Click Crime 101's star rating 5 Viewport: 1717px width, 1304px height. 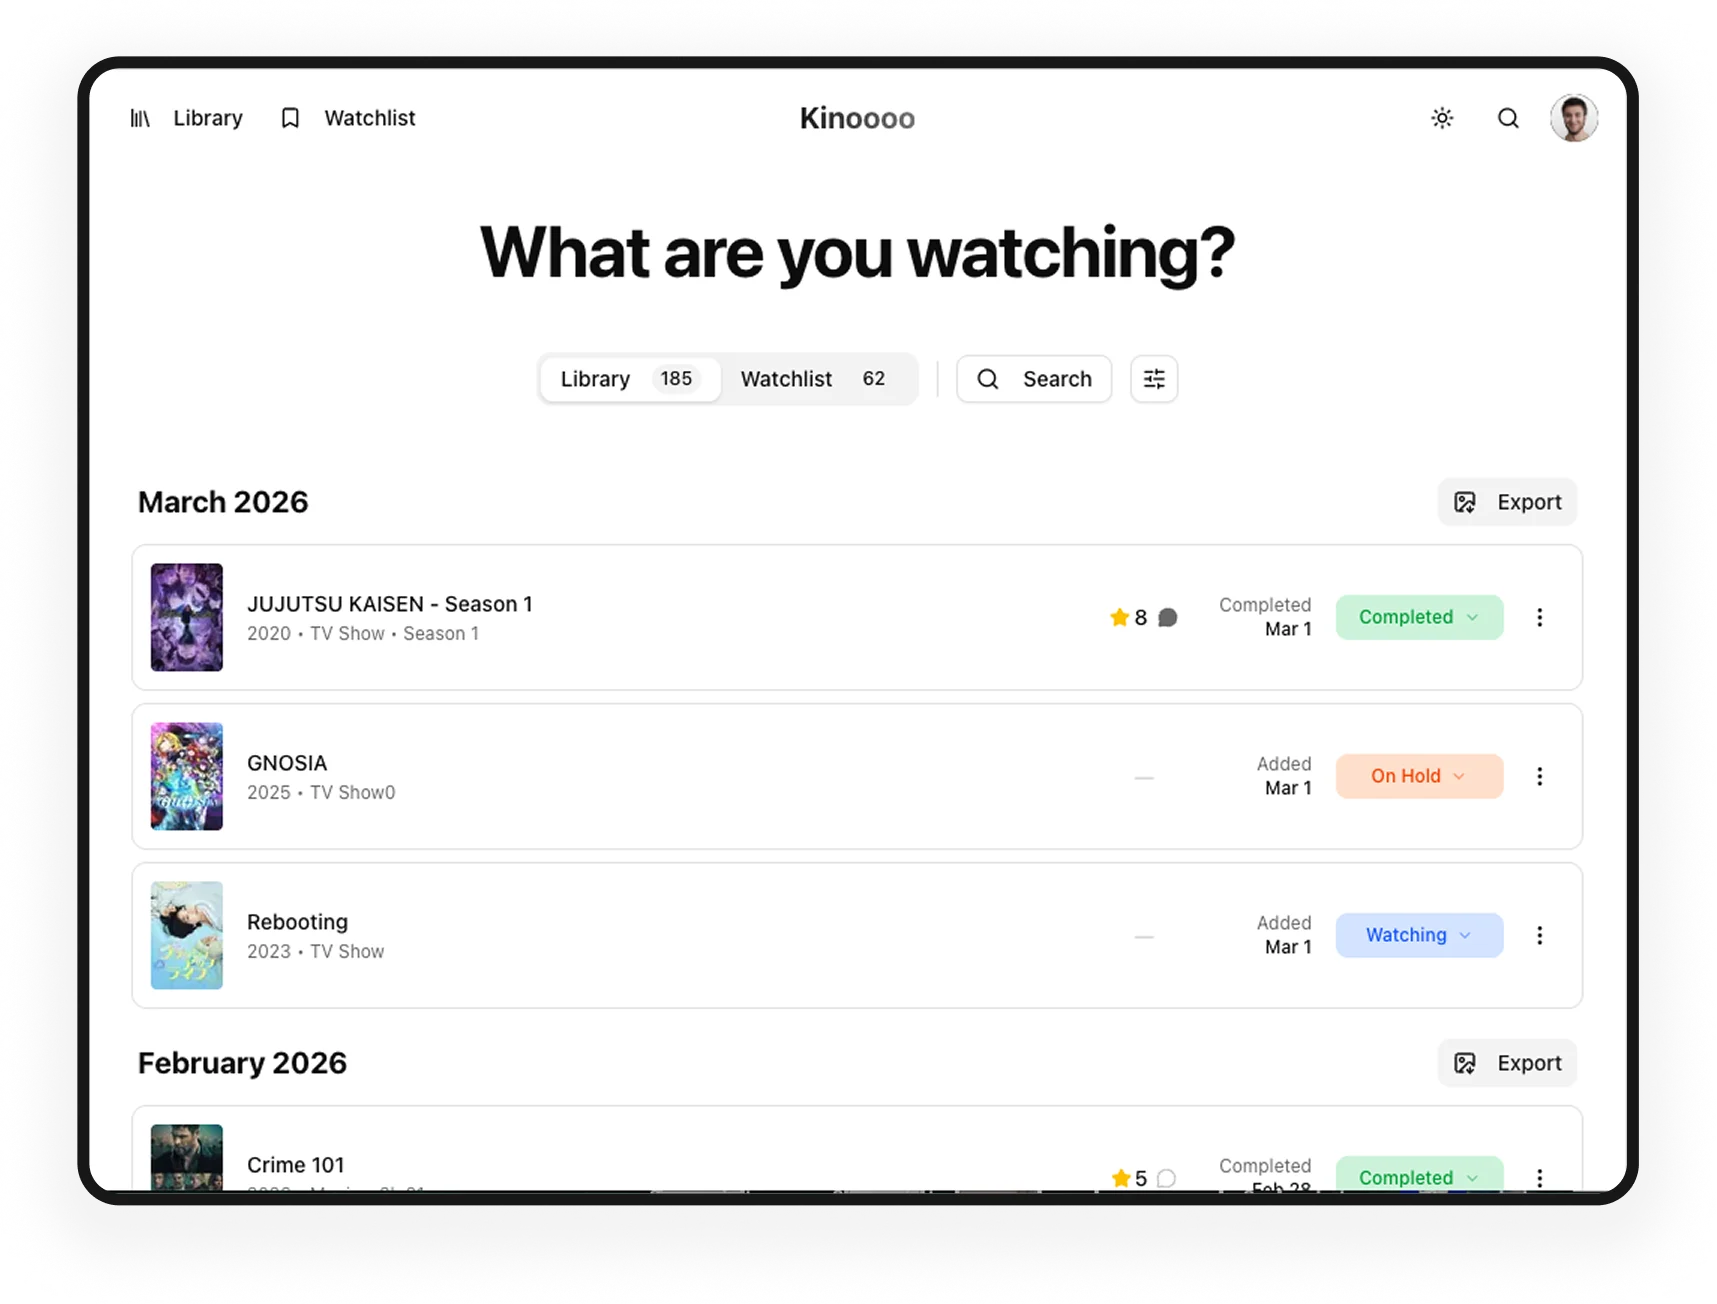click(1129, 1178)
